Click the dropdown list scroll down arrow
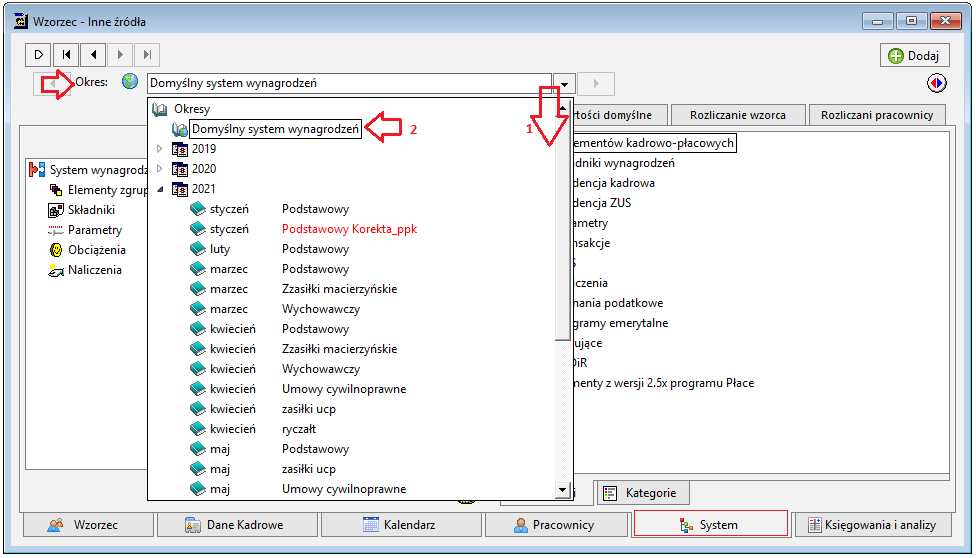Viewport: 976px width, 558px height. (563, 490)
